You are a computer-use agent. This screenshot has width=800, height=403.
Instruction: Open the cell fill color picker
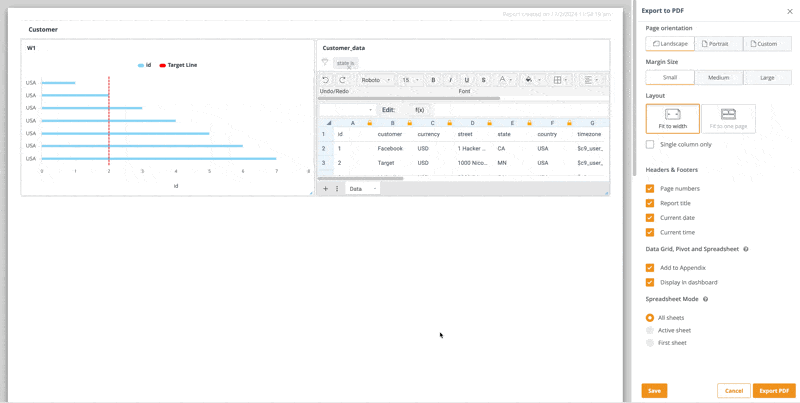529,80
